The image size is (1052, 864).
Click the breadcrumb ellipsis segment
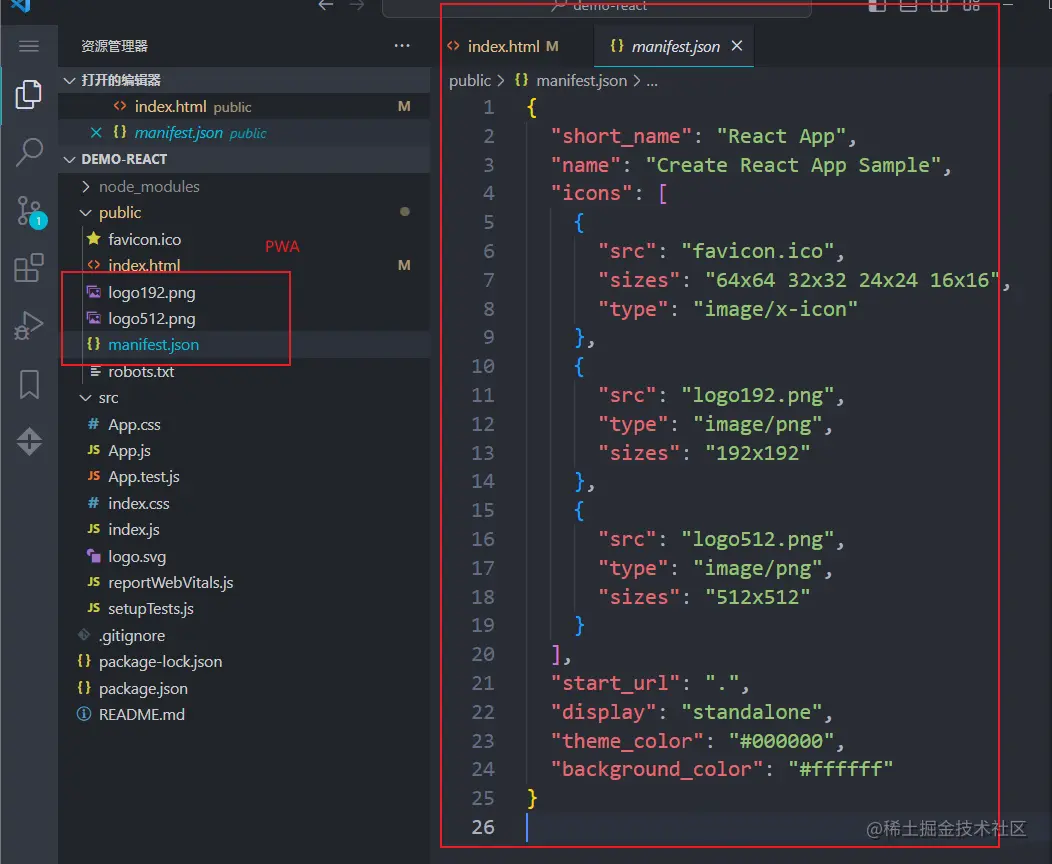[x=651, y=81]
